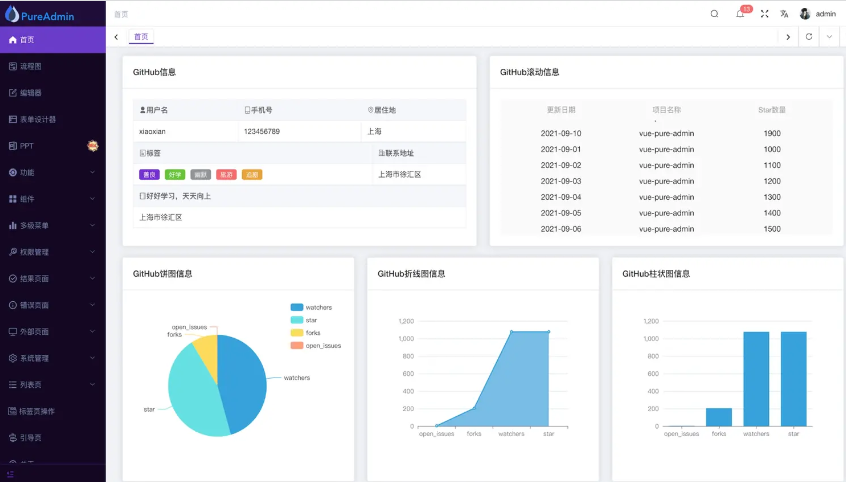This screenshot has width=846, height=482.
Task: Click the gray tag in the tags row
Action: click(201, 174)
